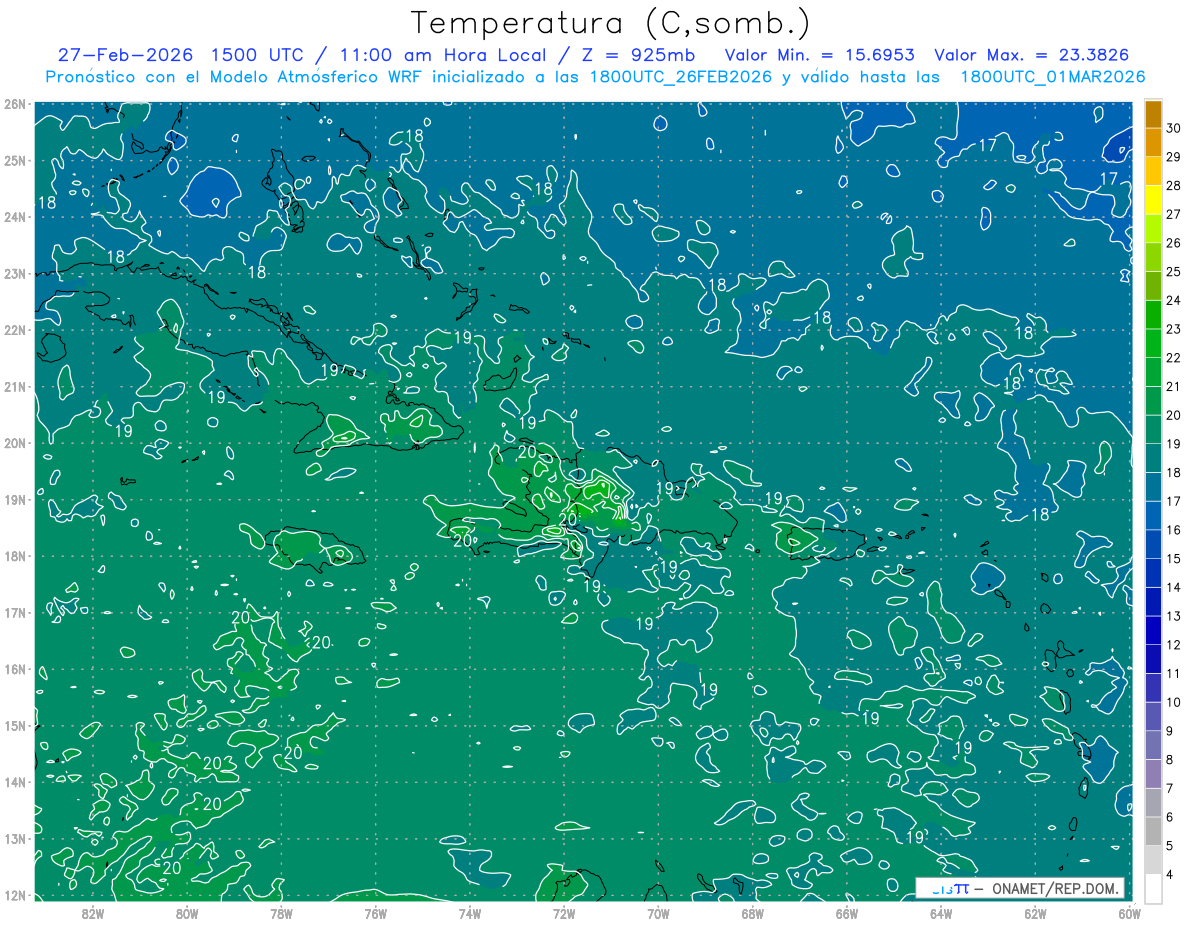The width and height of the screenshot is (1200, 927).
Task: Click the 23N latitude axis label
Action: pos(15,273)
